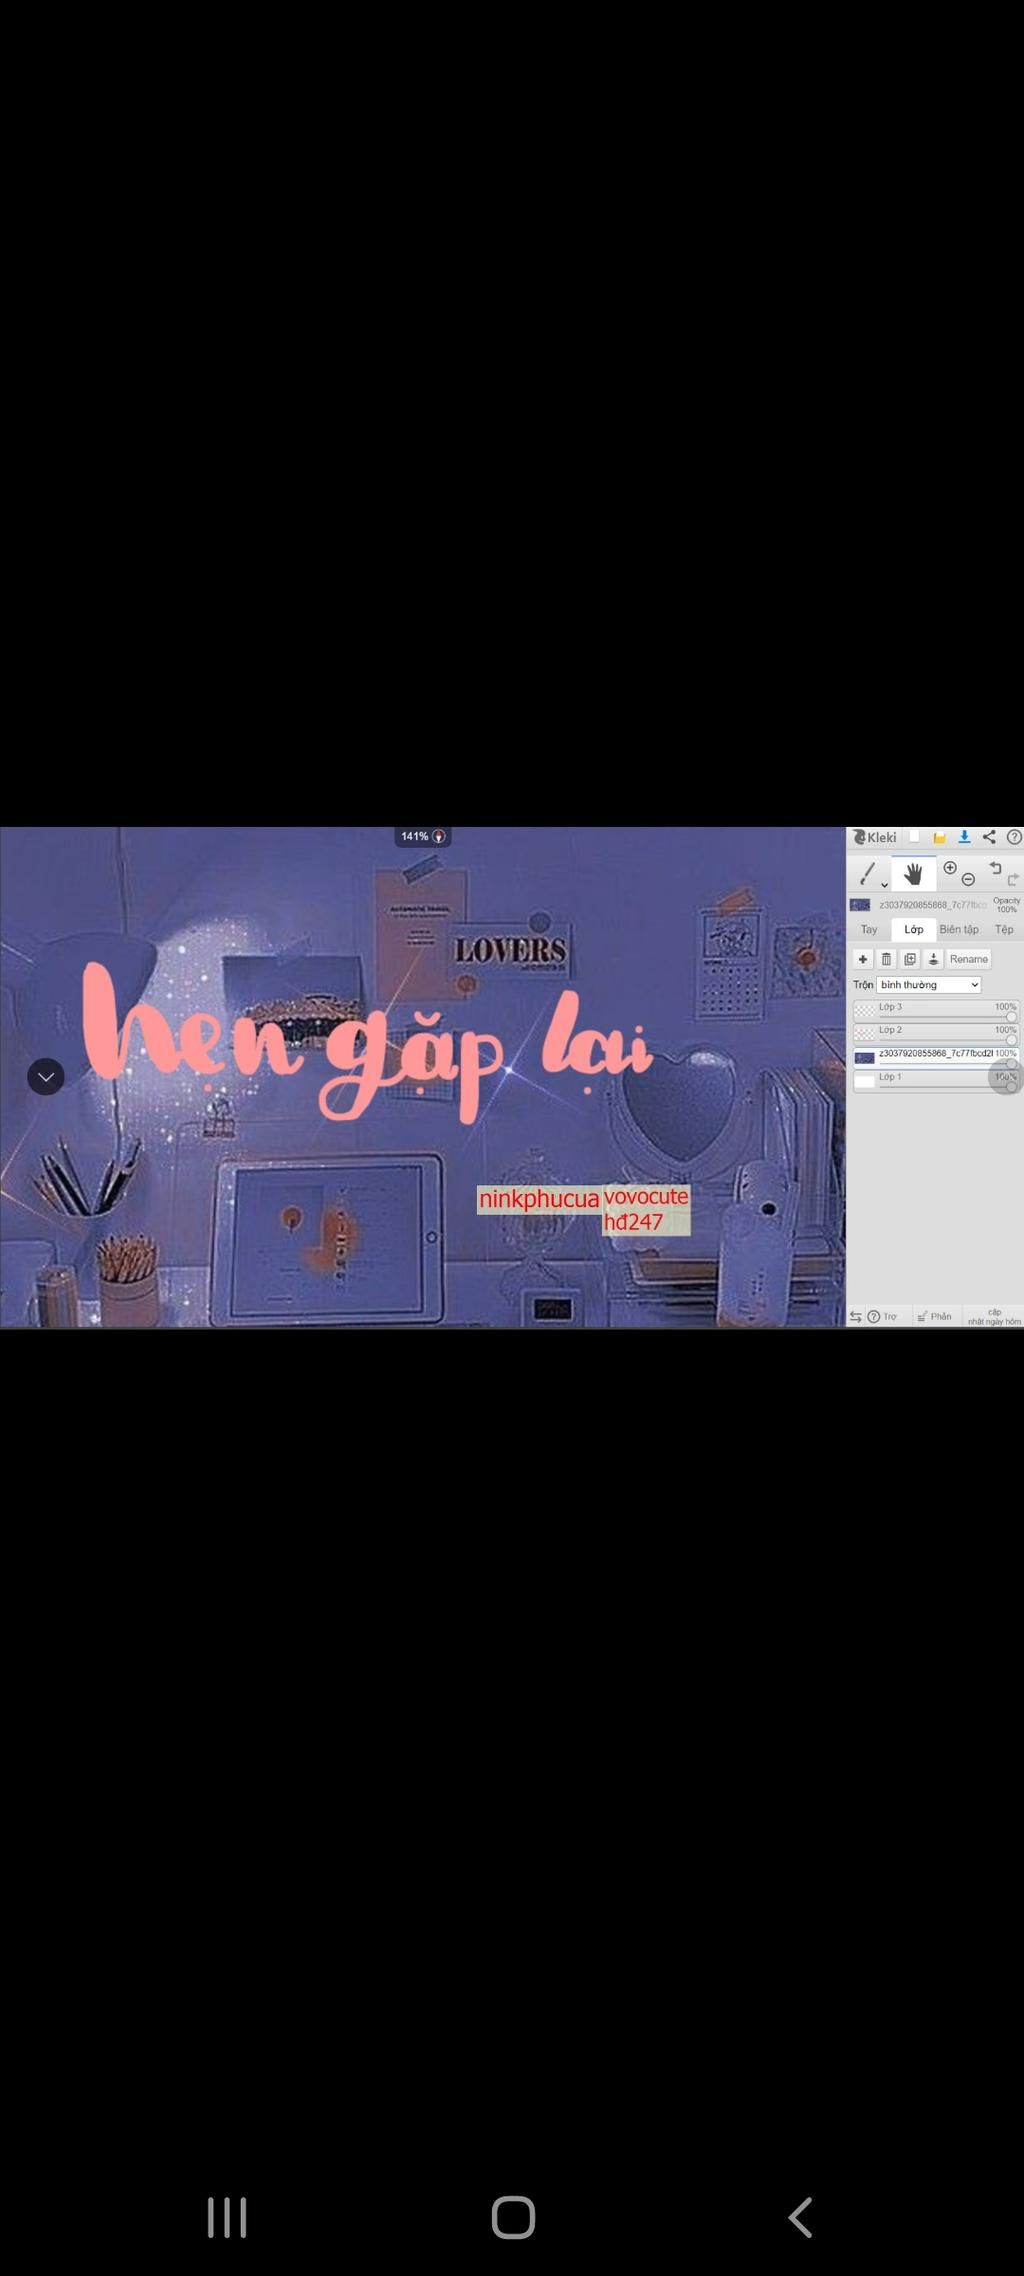Switch to the Biên tập tab
The height and width of the screenshot is (2276, 1024).
[959, 929]
